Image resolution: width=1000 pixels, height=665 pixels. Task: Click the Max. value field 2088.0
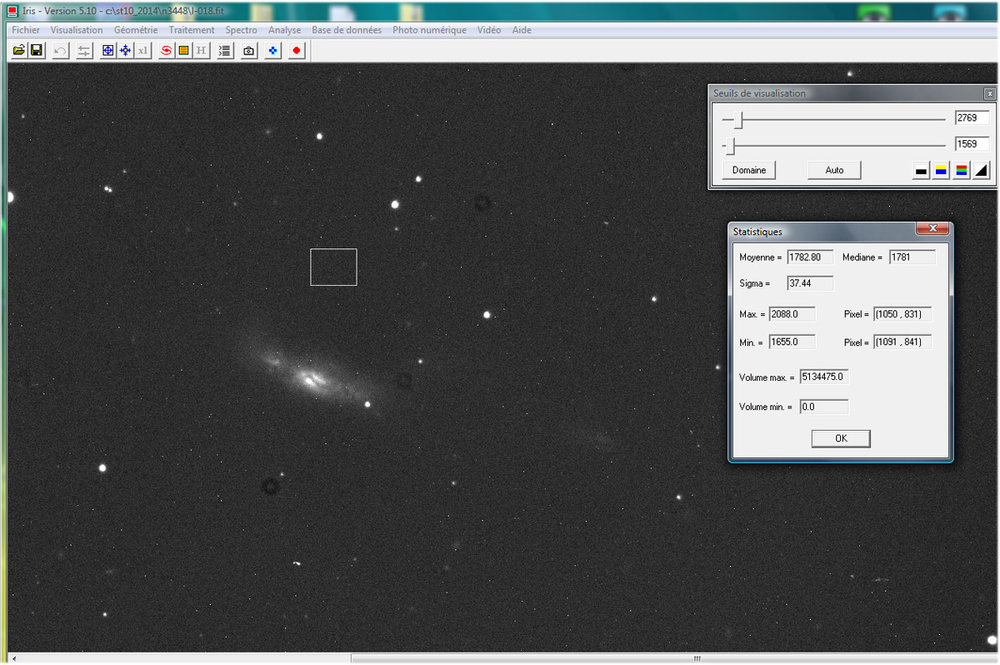click(792, 314)
